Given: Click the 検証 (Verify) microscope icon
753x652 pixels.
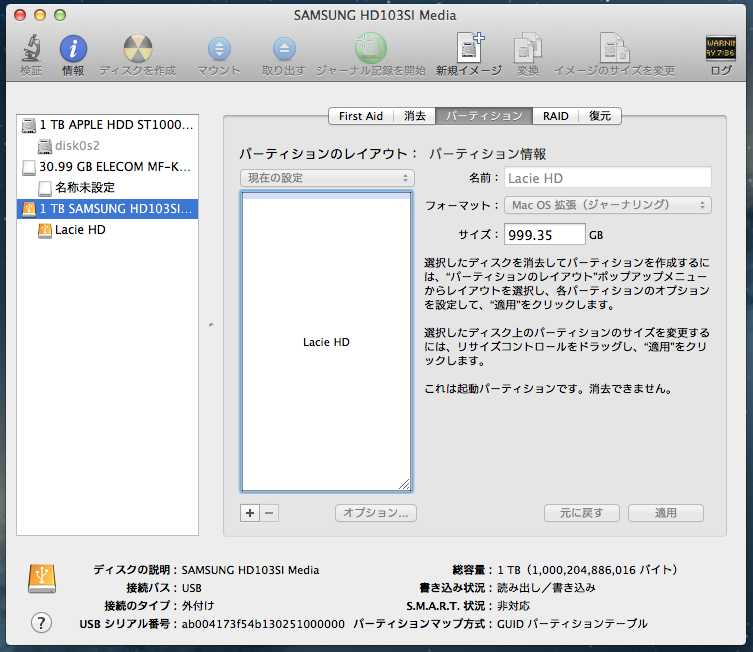Looking at the screenshot, I should (x=31, y=50).
